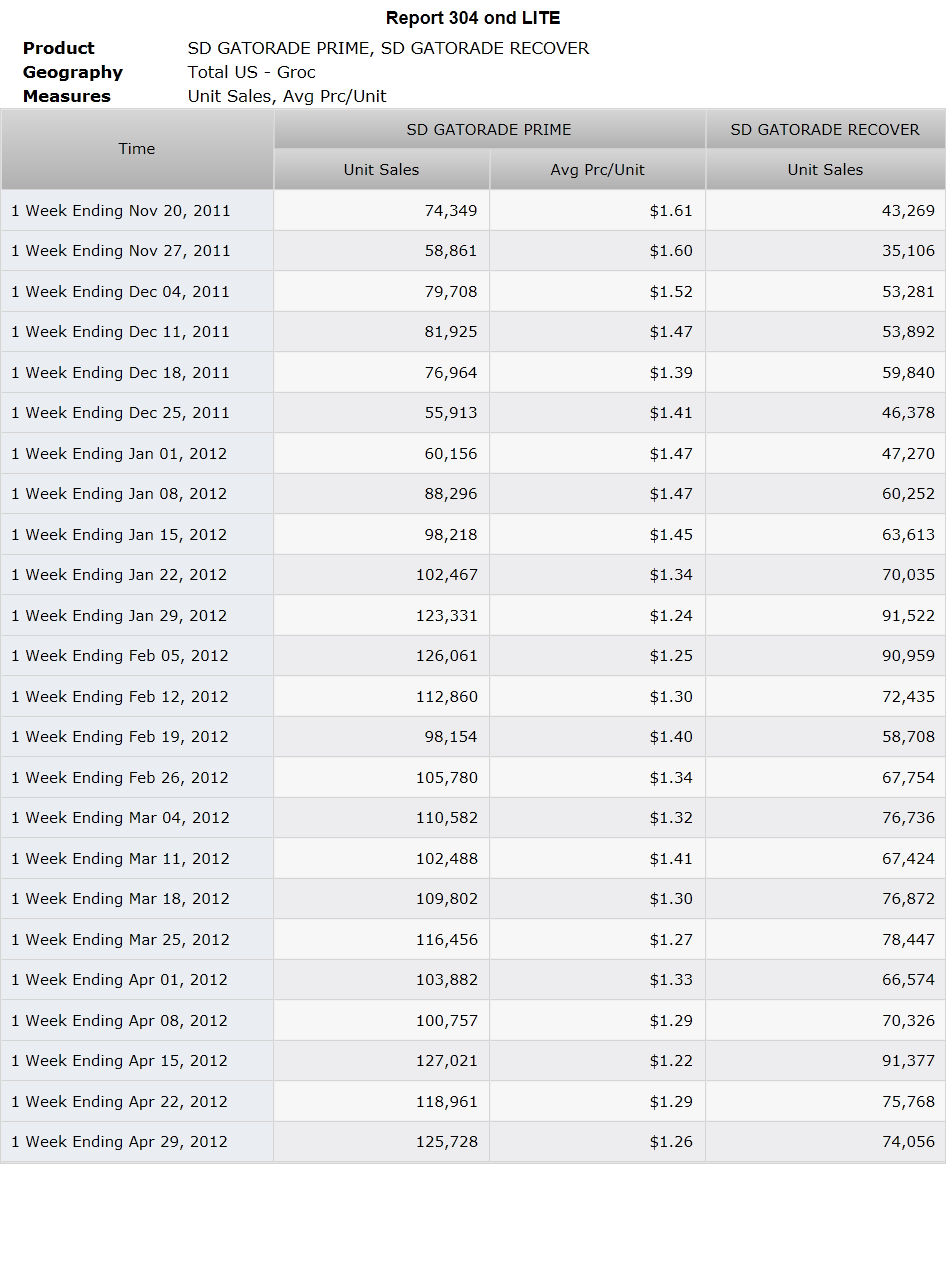Click the Avg Prc/Unit column header

pyautogui.click(x=597, y=170)
